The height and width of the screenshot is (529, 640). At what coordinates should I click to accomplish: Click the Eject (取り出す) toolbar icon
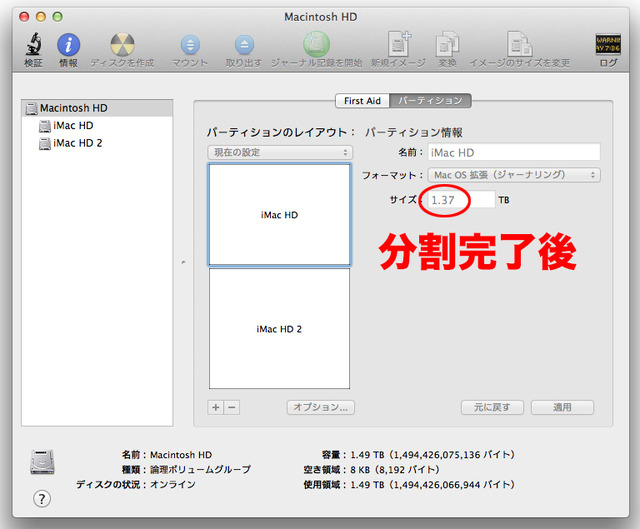244,45
